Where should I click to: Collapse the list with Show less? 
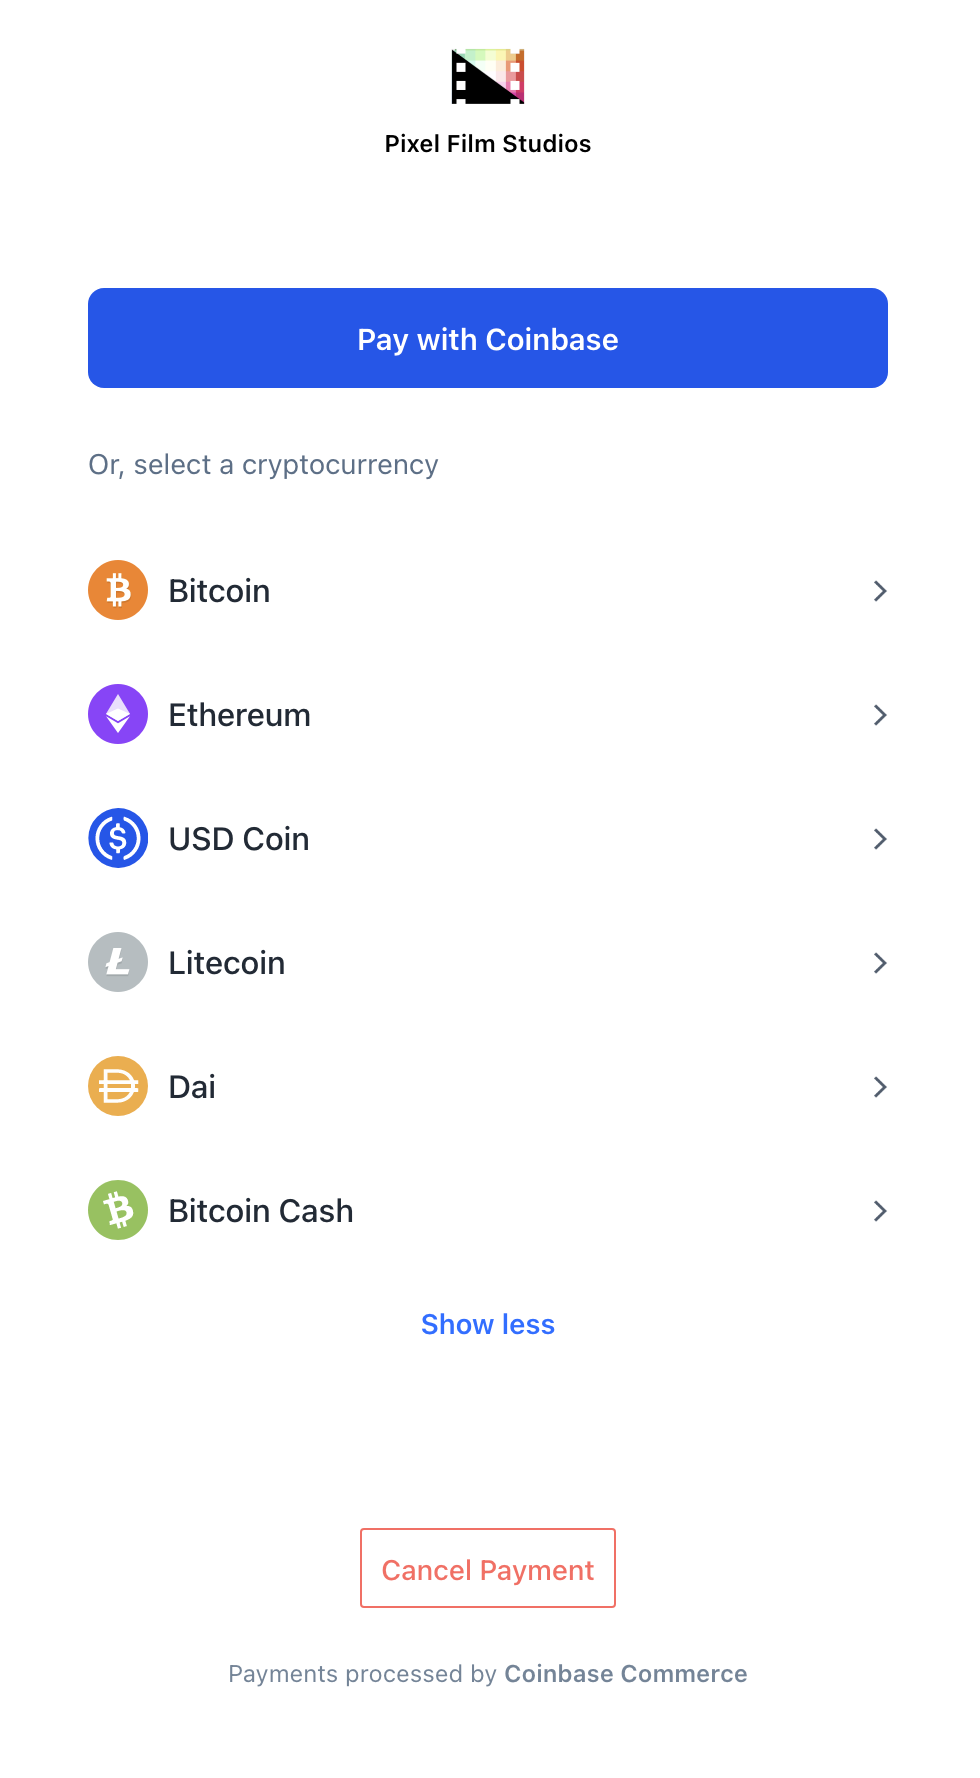(x=488, y=1324)
